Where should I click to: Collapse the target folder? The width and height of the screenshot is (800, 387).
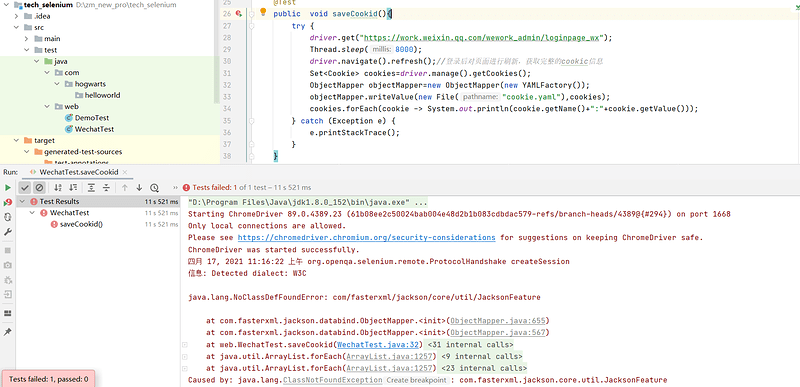[16, 140]
